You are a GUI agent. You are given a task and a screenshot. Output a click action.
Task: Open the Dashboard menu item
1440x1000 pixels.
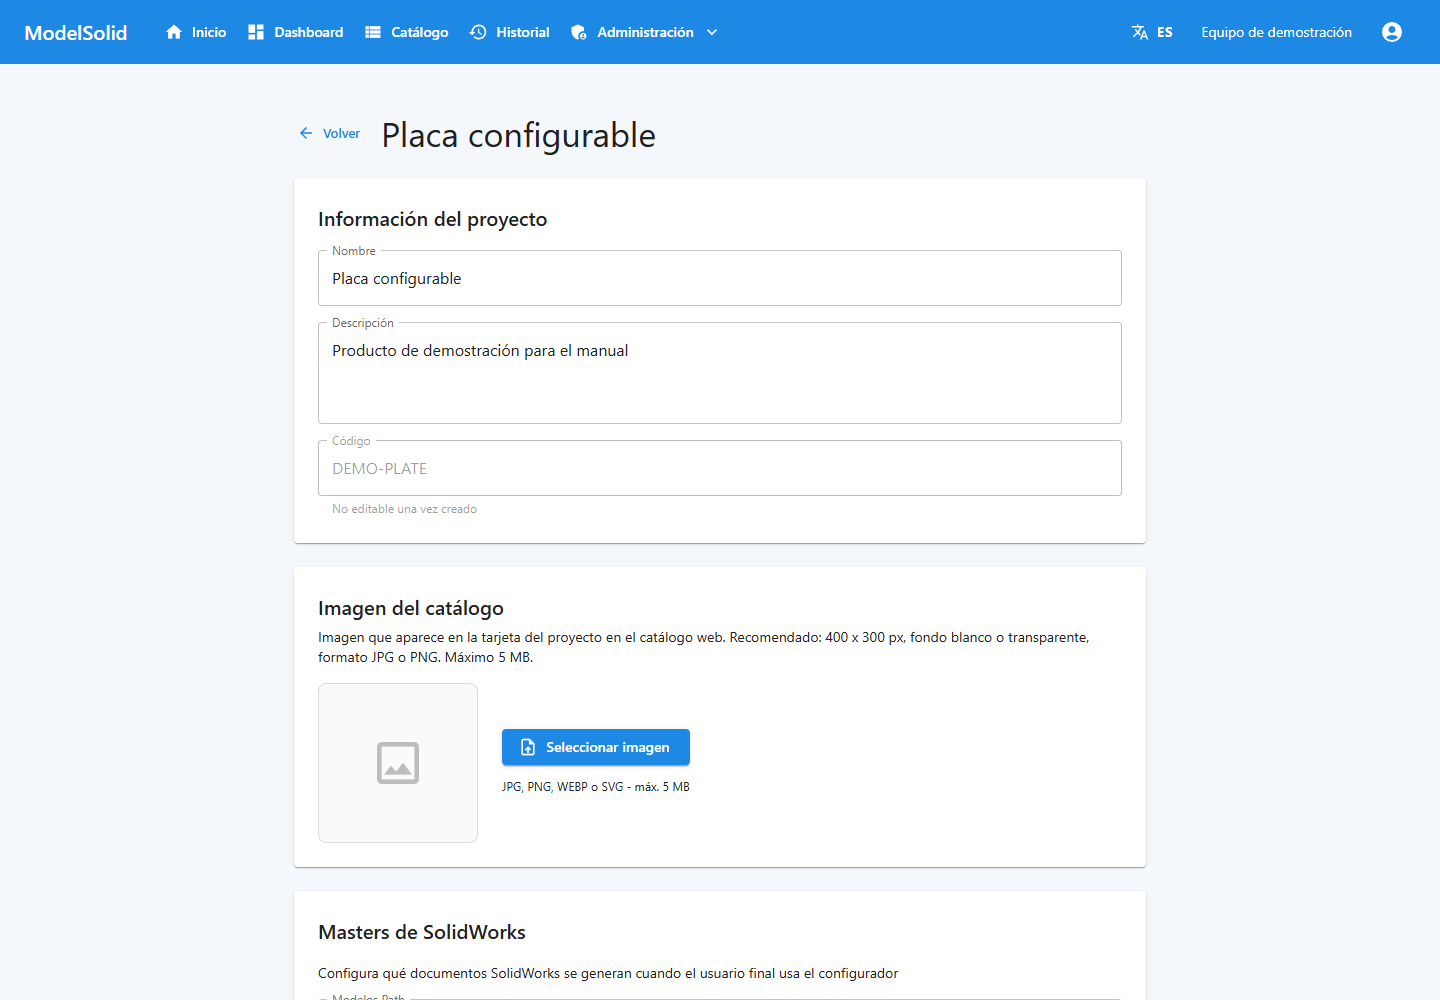click(x=309, y=32)
